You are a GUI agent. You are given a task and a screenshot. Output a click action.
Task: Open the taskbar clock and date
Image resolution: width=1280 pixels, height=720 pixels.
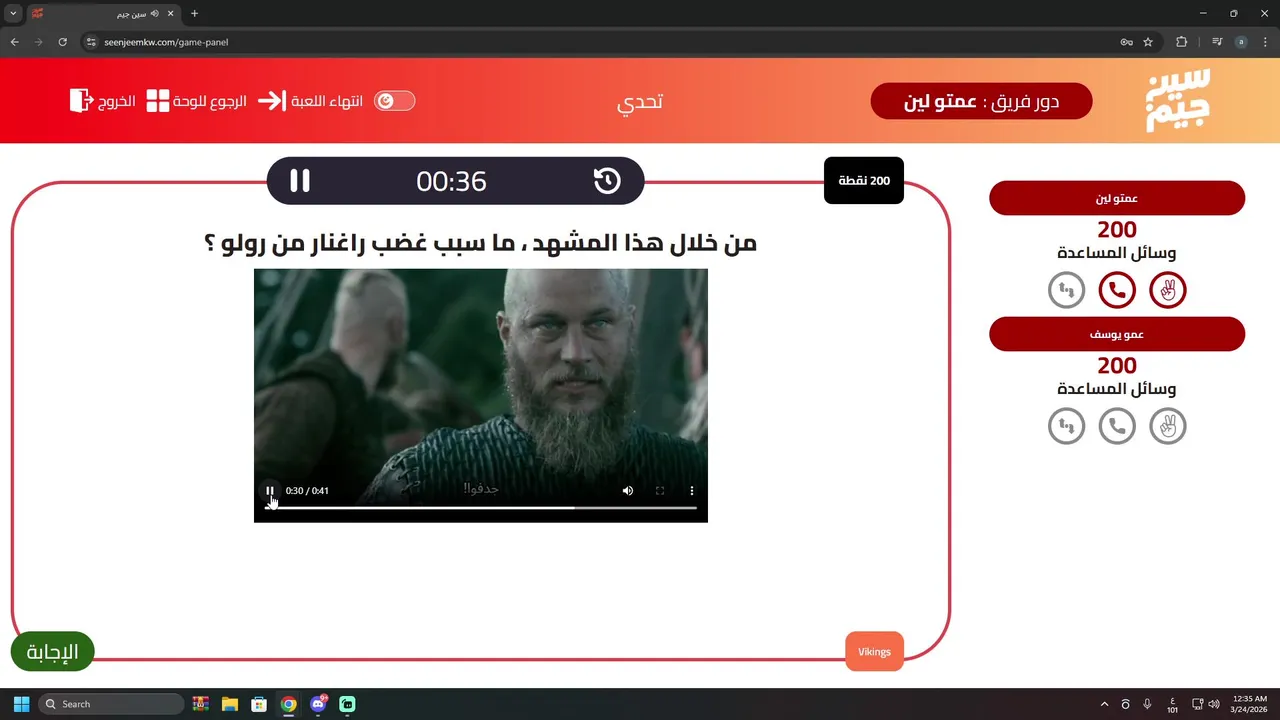pyautogui.click(x=1250, y=704)
